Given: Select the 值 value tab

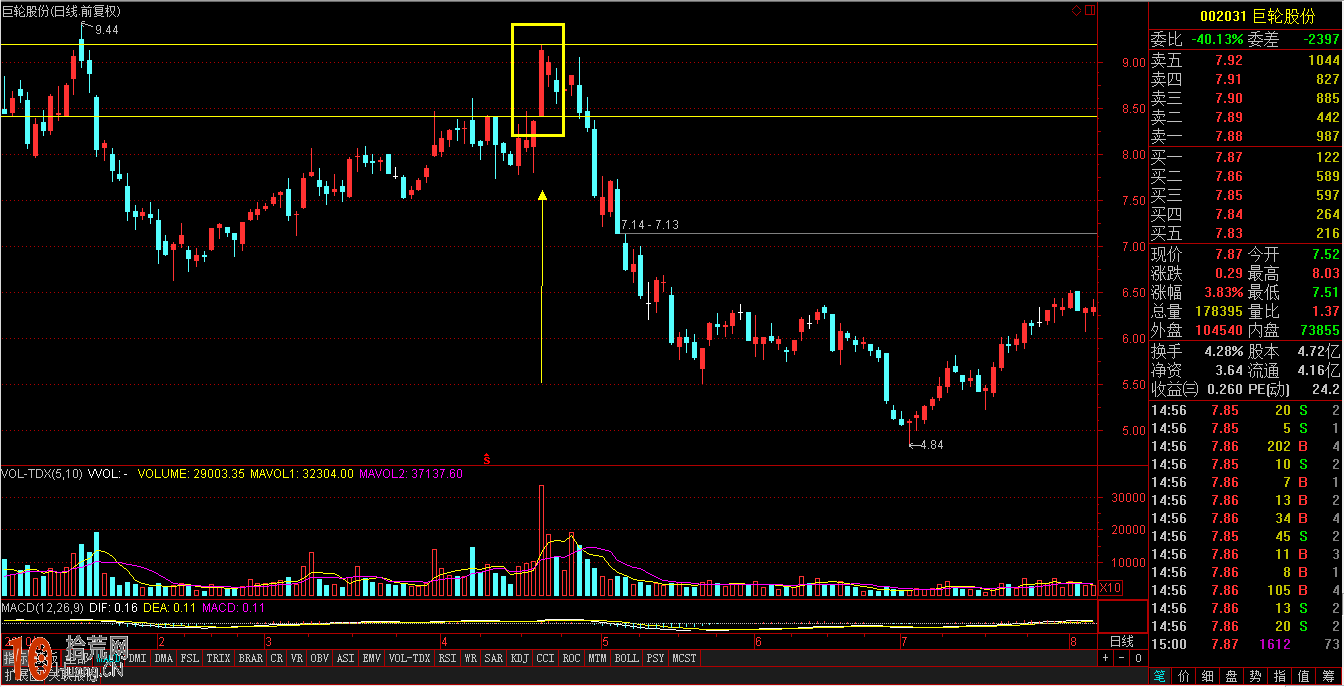Looking at the screenshot, I should 1304,676.
